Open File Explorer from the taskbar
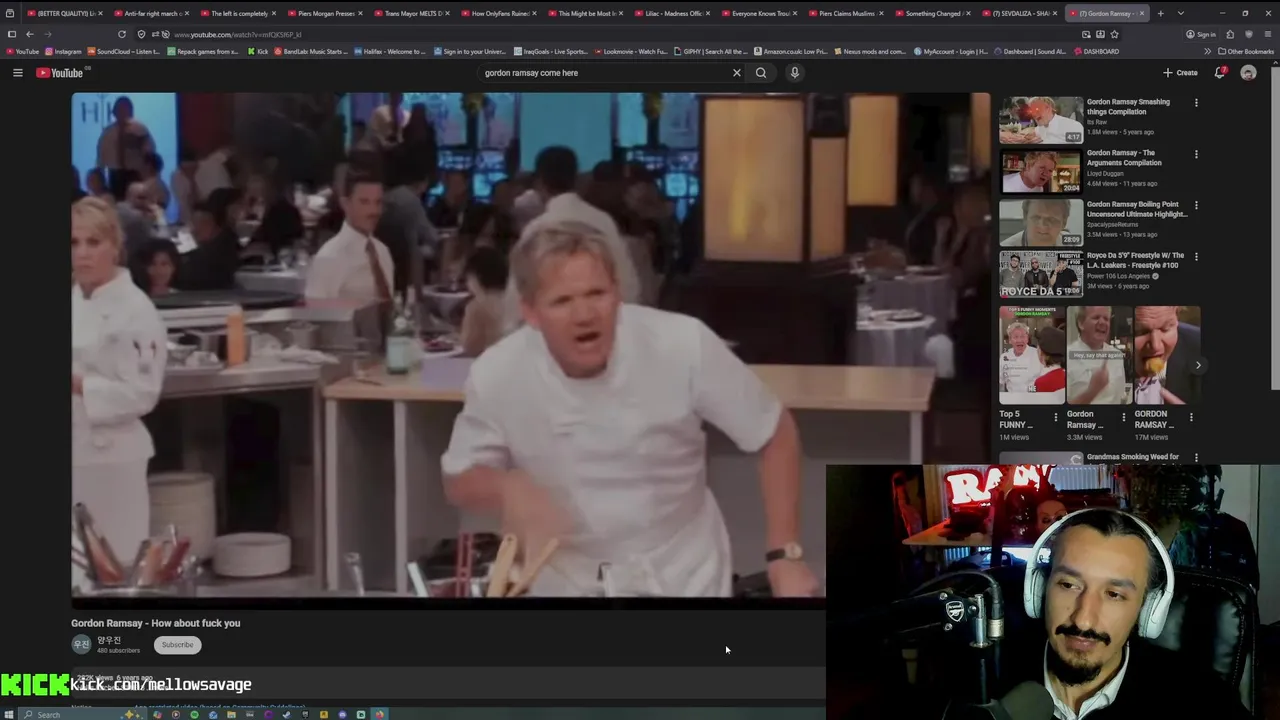 coord(231,714)
